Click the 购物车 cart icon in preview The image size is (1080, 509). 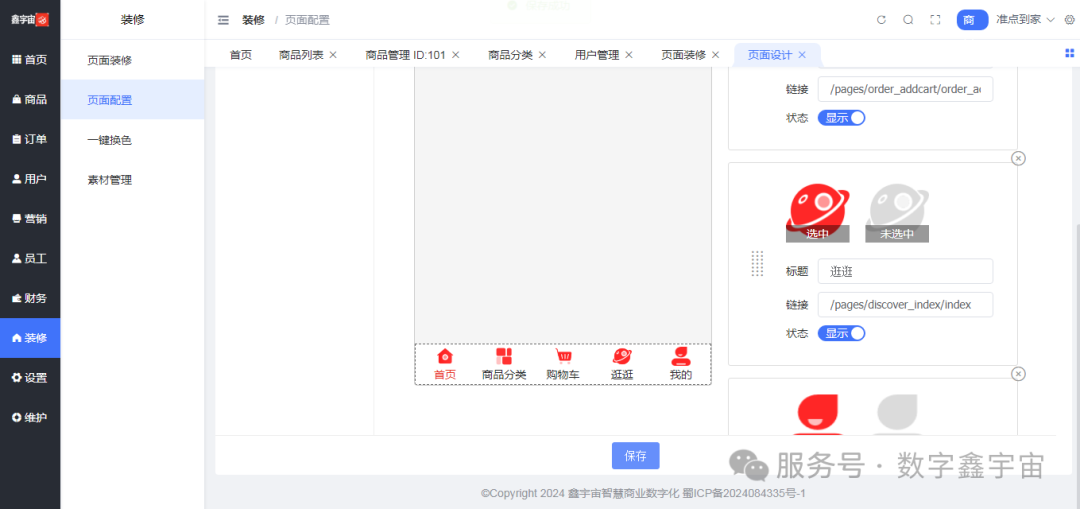563,357
